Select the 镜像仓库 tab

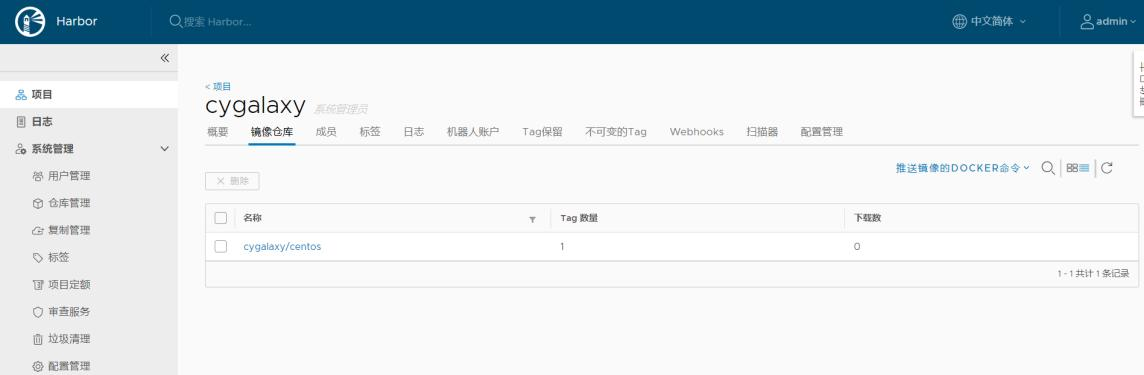click(272, 132)
